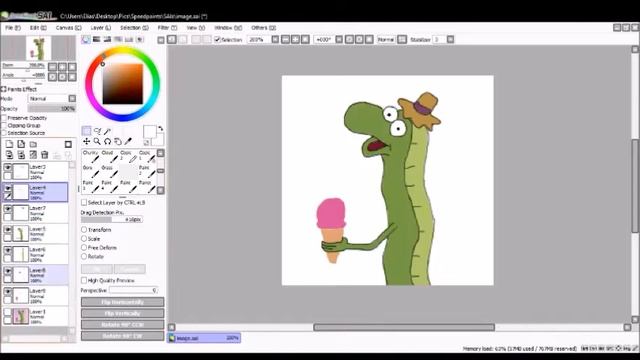Screen dimensions: 640x360
Task: Click the layer Opacity slider
Action: (52, 109)
